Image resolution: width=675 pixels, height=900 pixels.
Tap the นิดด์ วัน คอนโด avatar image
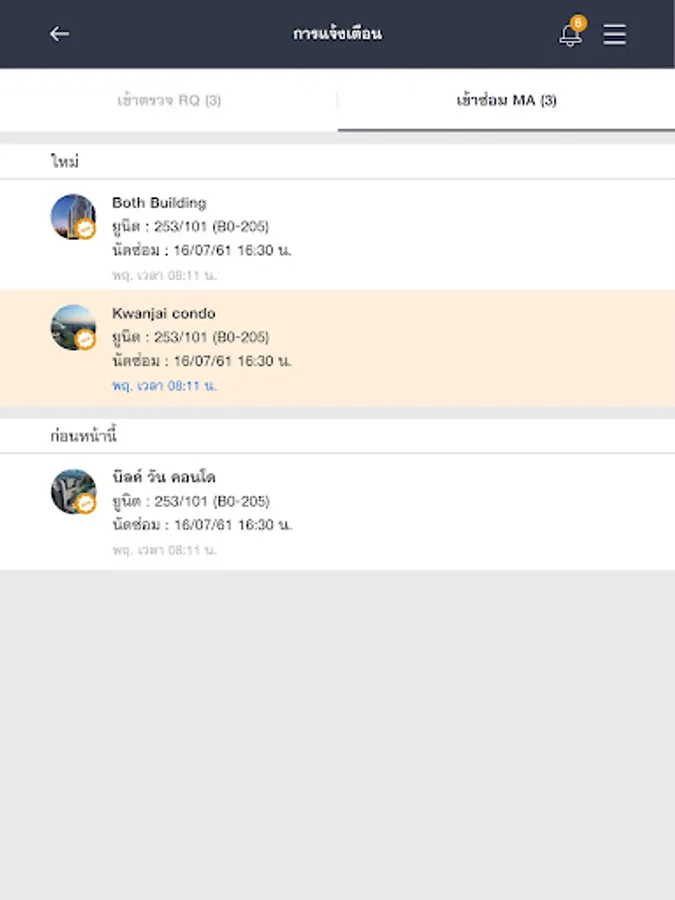pos(72,490)
